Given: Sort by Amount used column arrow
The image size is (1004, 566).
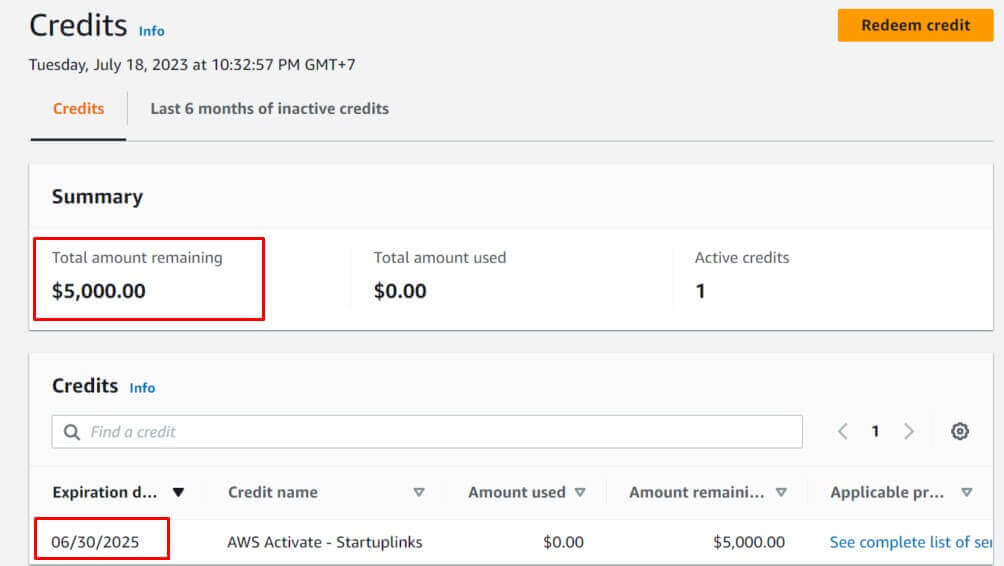Looking at the screenshot, I should [580, 492].
